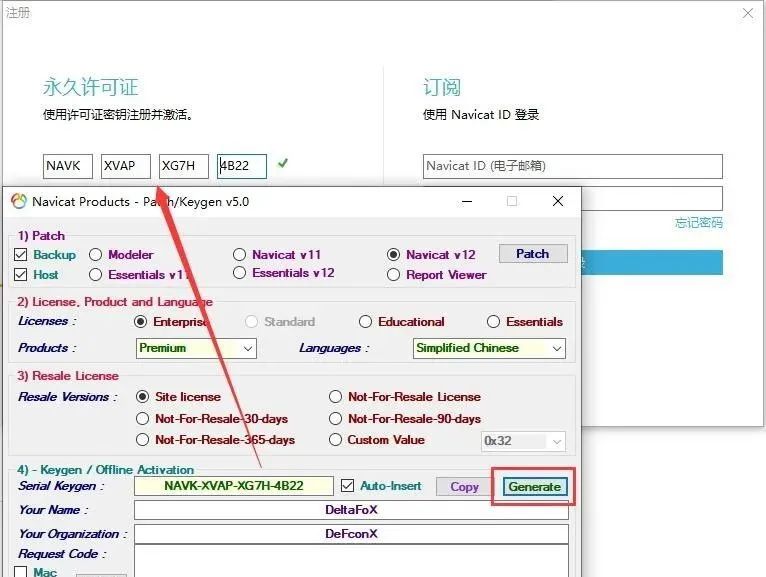
Task: Select Custom Value radio button
Action: pyautogui.click(x=335, y=440)
